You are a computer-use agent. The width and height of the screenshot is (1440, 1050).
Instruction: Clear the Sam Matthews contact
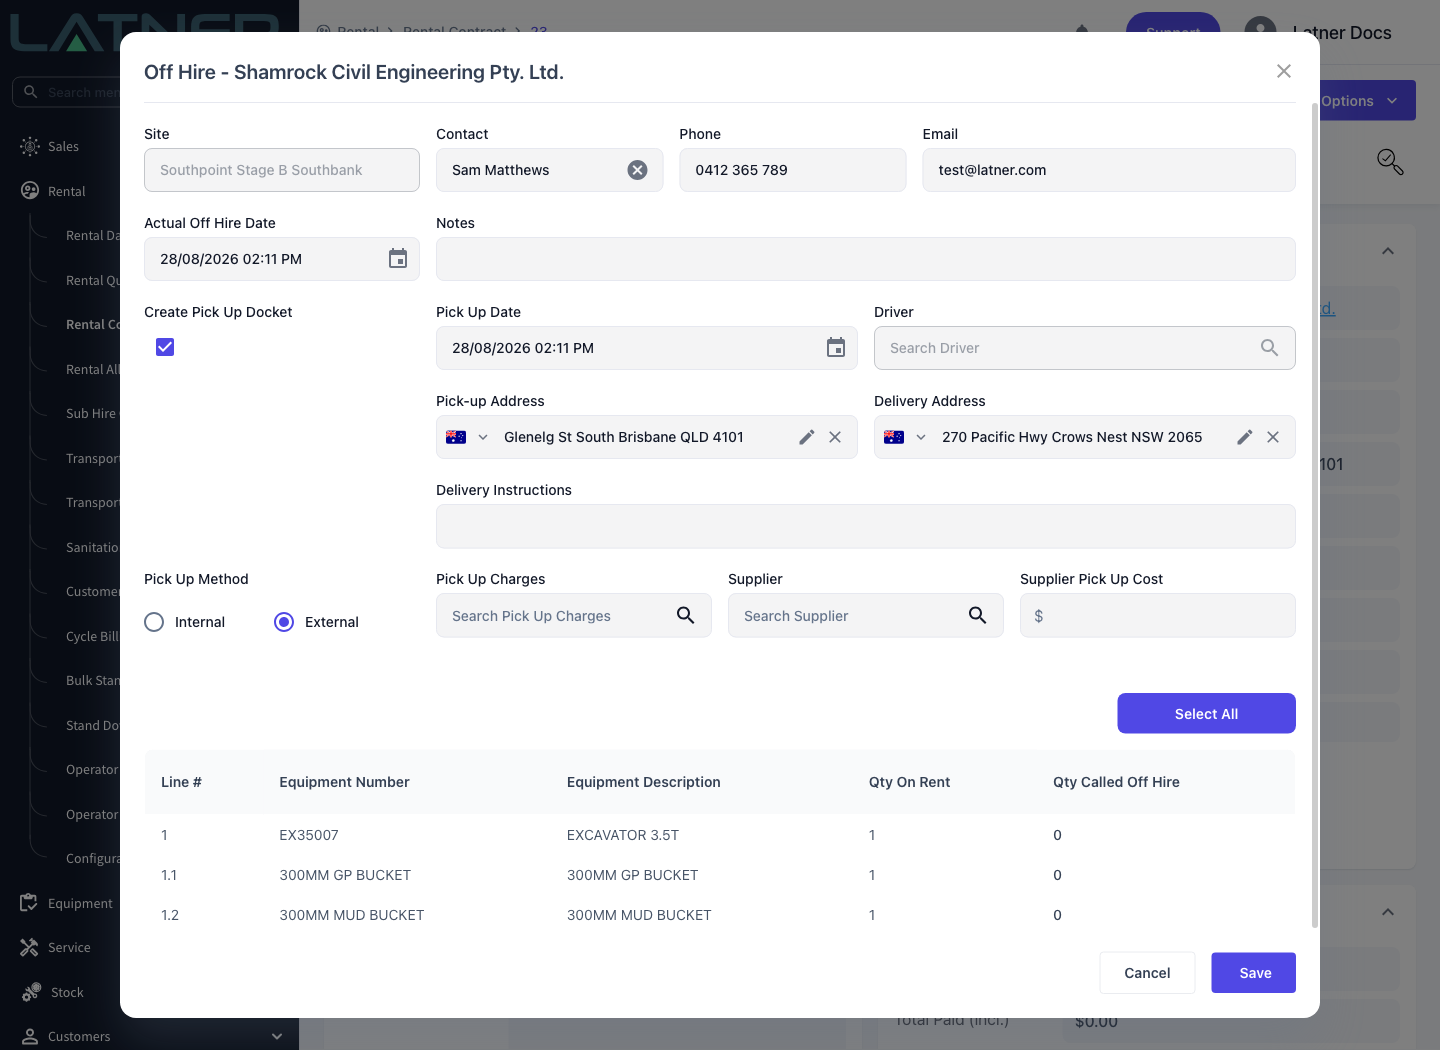pos(637,170)
